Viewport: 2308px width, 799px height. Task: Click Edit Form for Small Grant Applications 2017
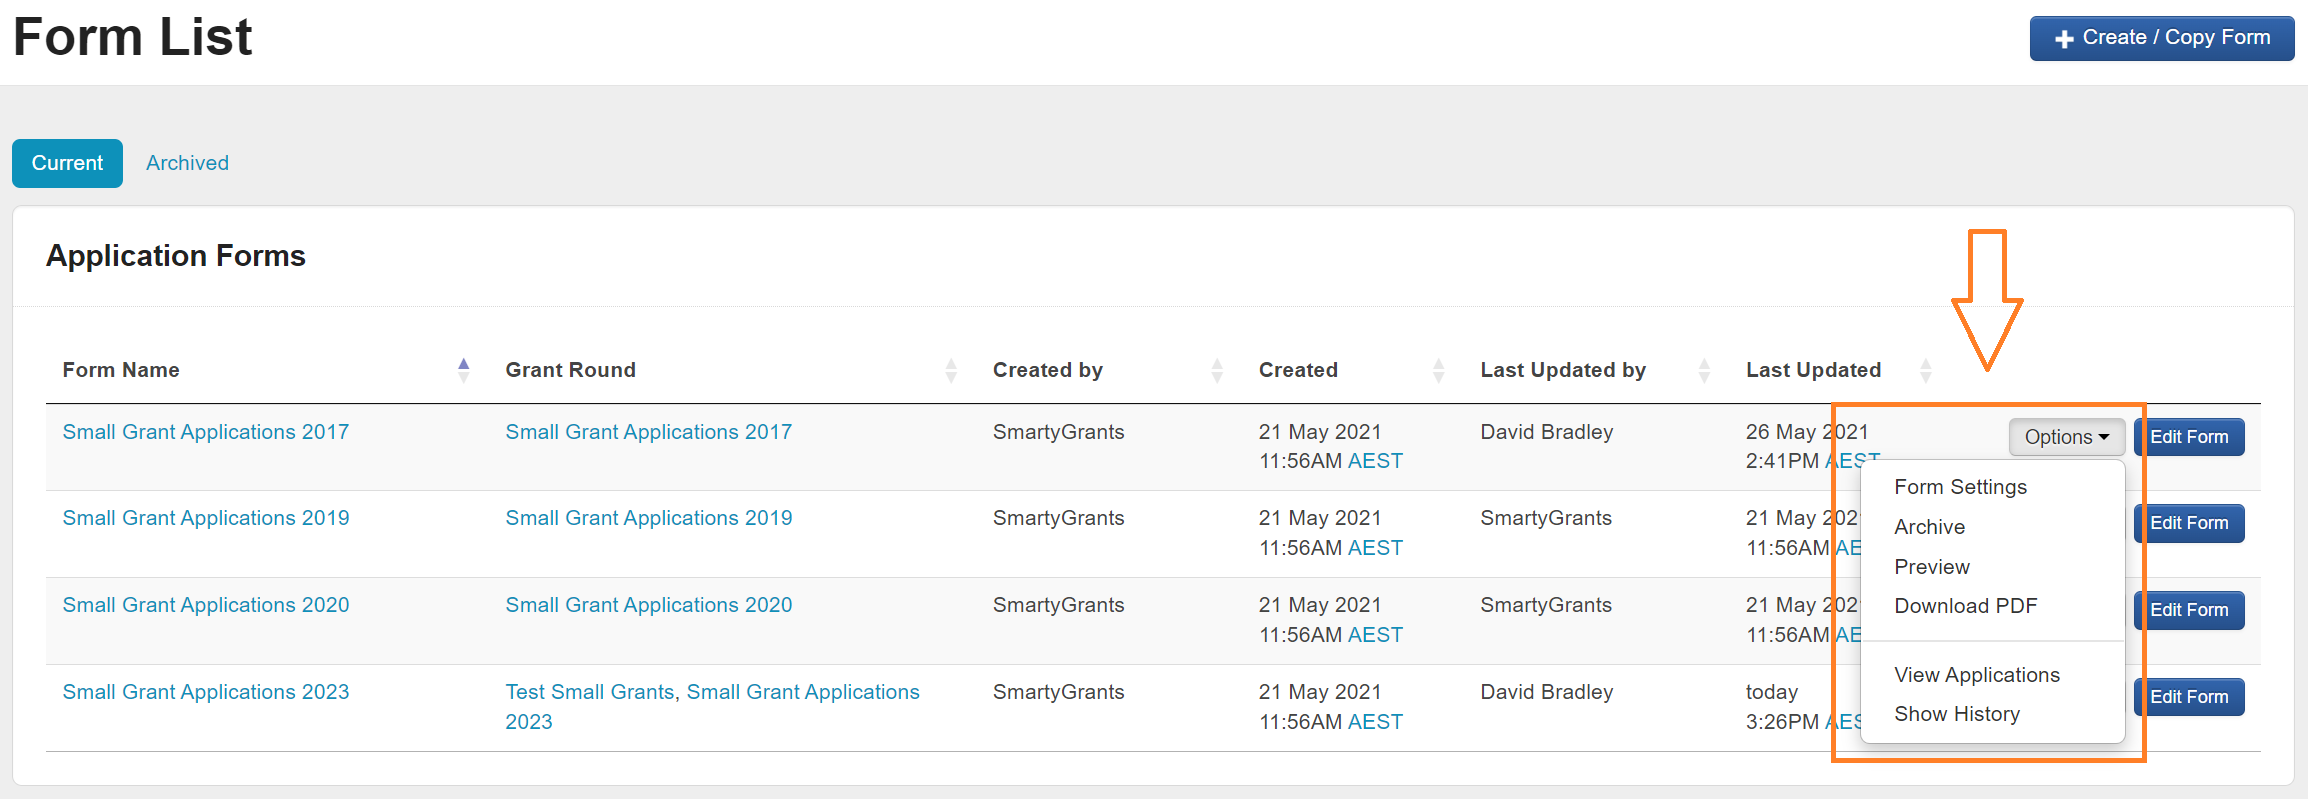pos(2189,437)
